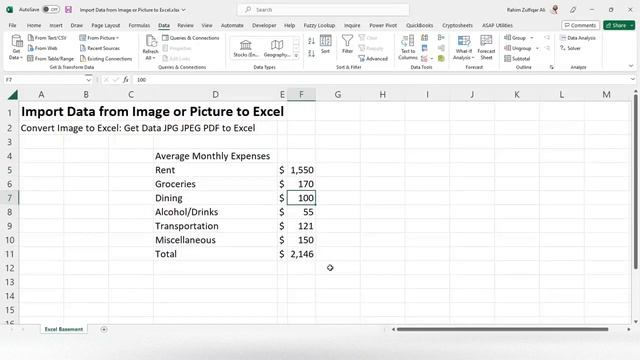This screenshot has width=640, height=360.
Task: Select the cell containing 1,550
Action: coord(301,170)
